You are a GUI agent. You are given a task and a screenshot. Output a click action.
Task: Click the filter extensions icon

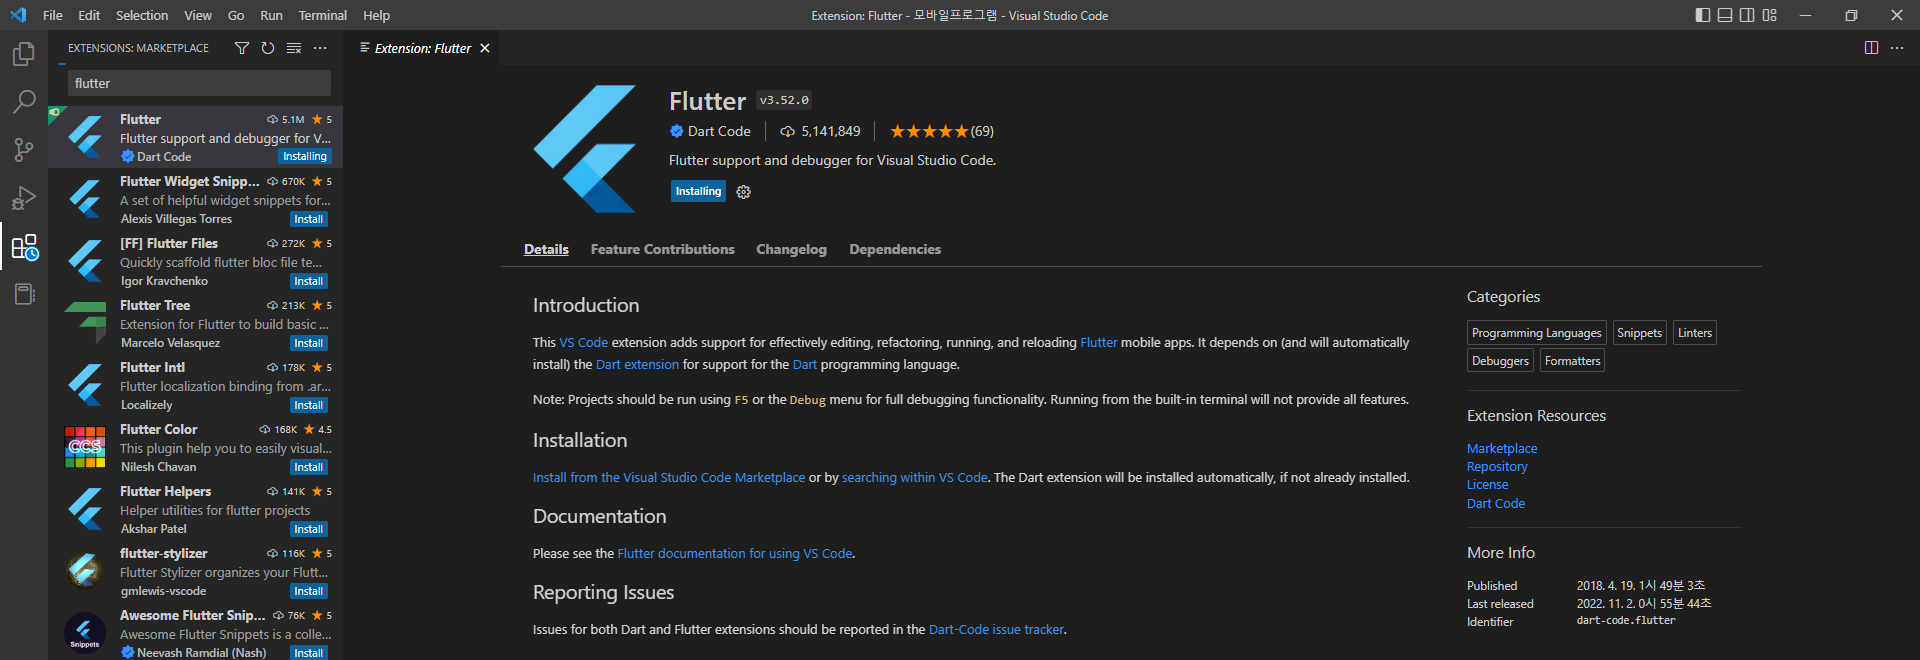pos(242,48)
